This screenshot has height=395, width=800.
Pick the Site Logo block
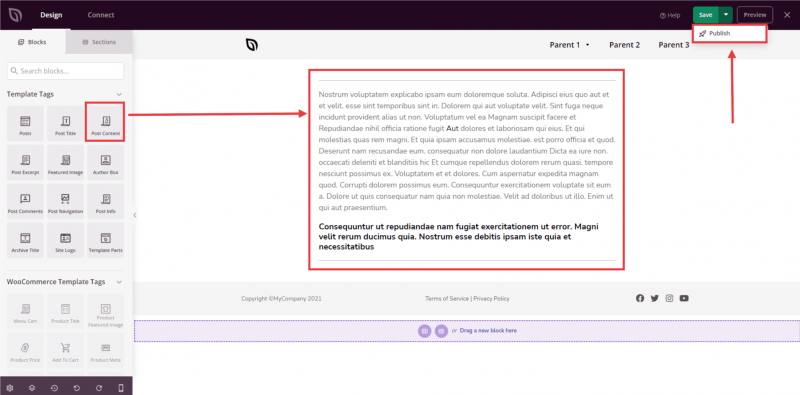point(65,241)
